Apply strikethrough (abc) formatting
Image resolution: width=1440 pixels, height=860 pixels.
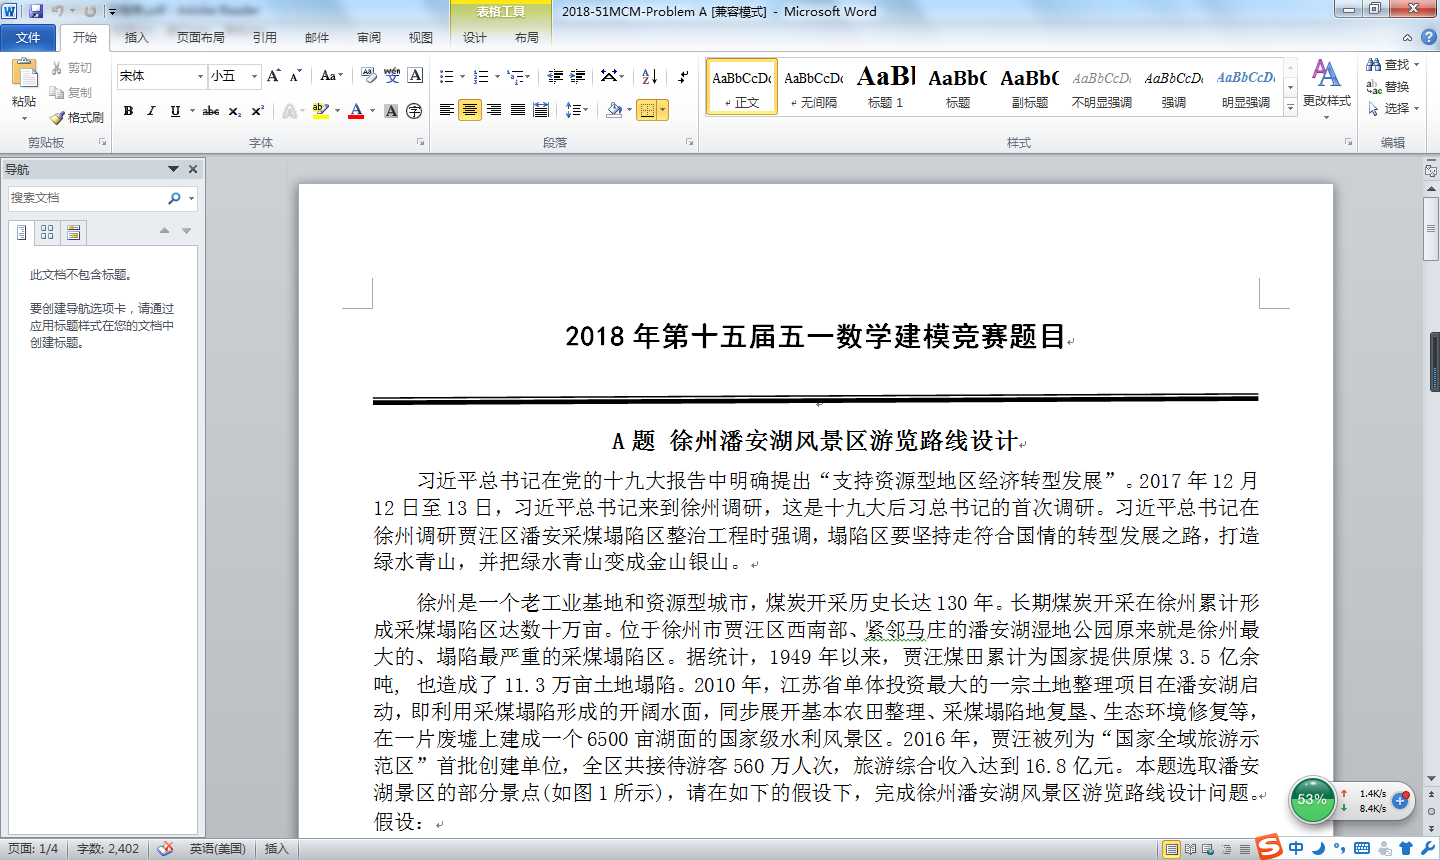pyautogui.click(x=211, y=111)
